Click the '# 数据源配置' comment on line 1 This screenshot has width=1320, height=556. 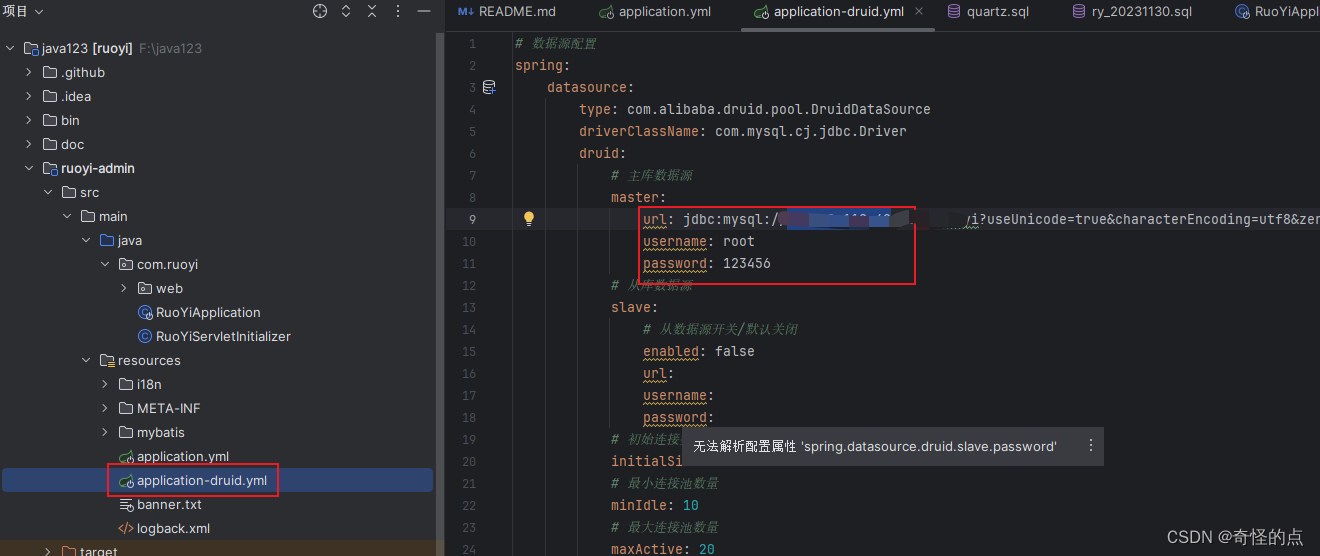(556, 43)
